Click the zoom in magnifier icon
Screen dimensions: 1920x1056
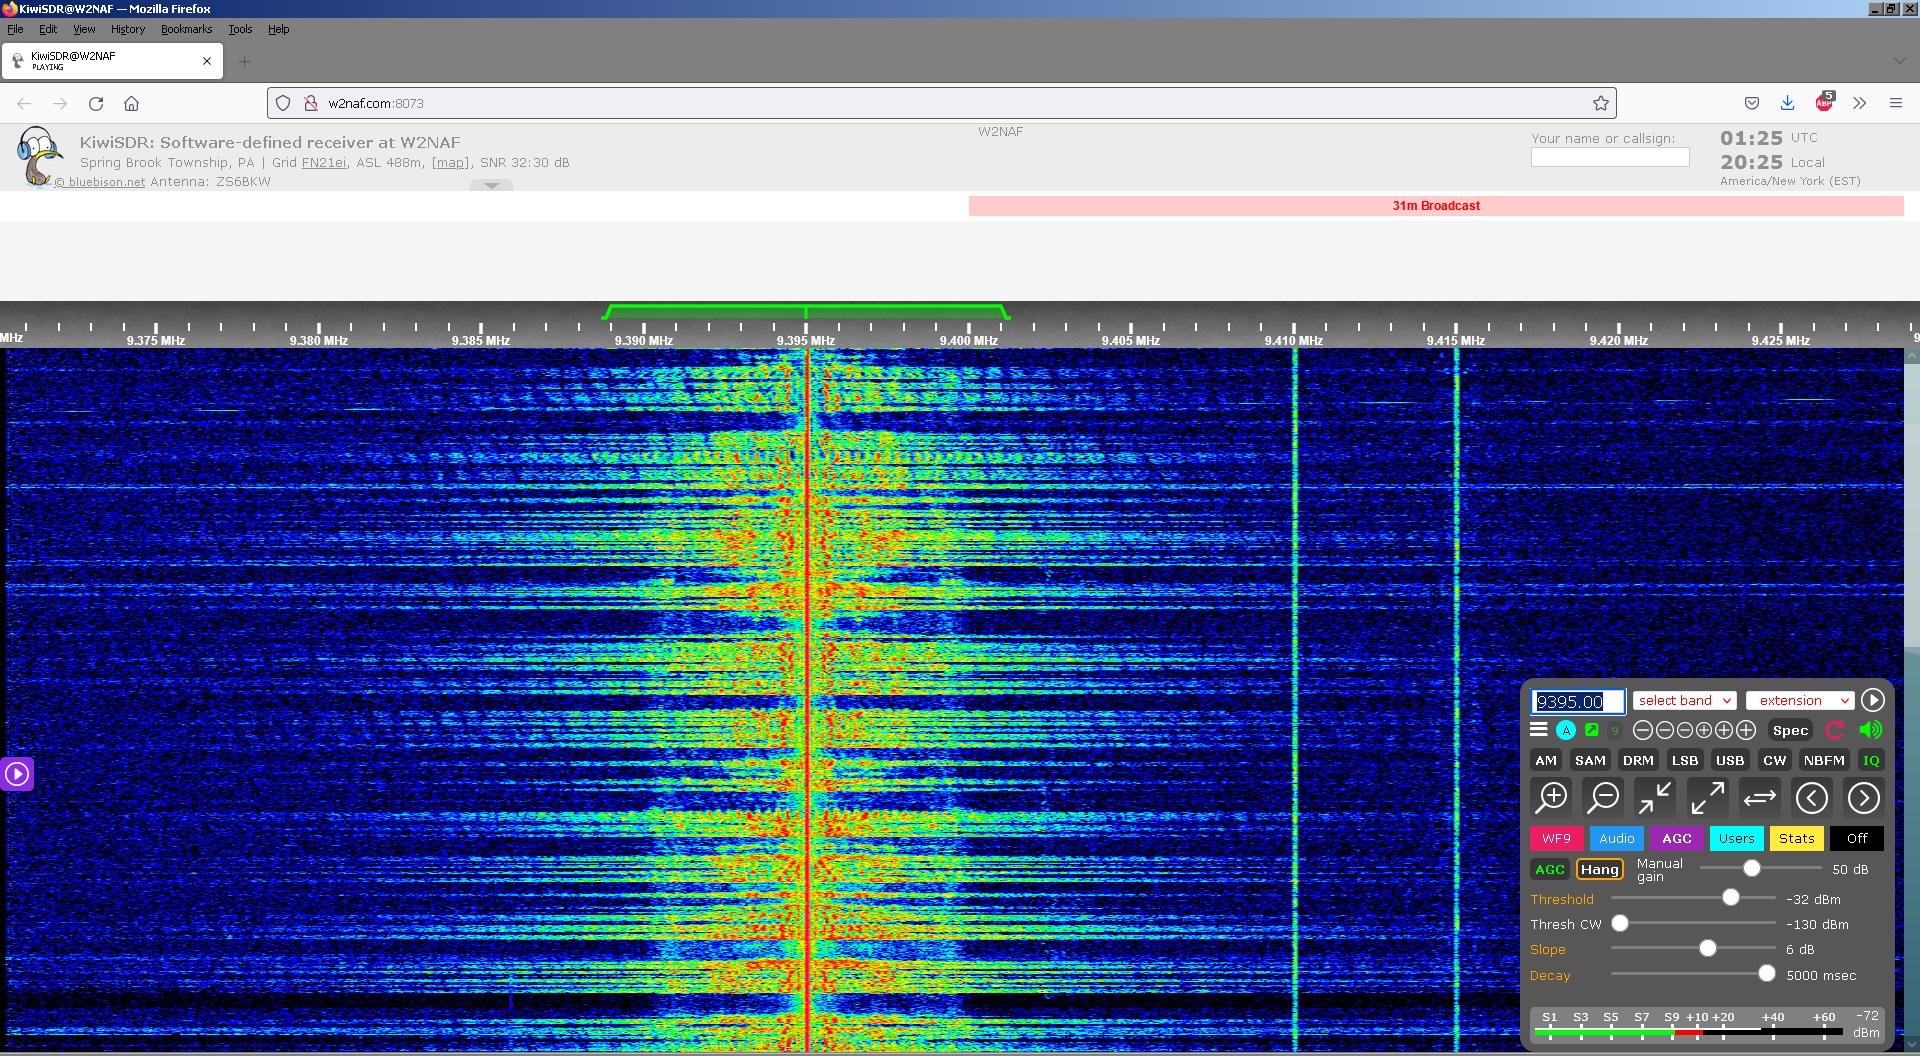pyautogui.click(x=1553, y=798)
